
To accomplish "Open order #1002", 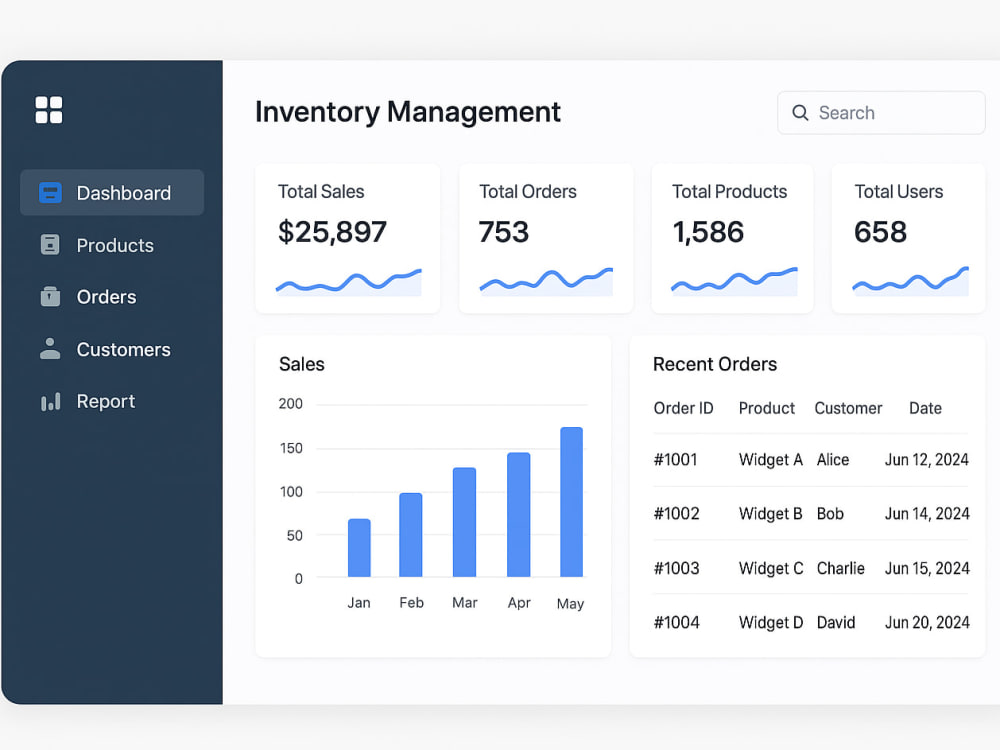I will [676, 513].
